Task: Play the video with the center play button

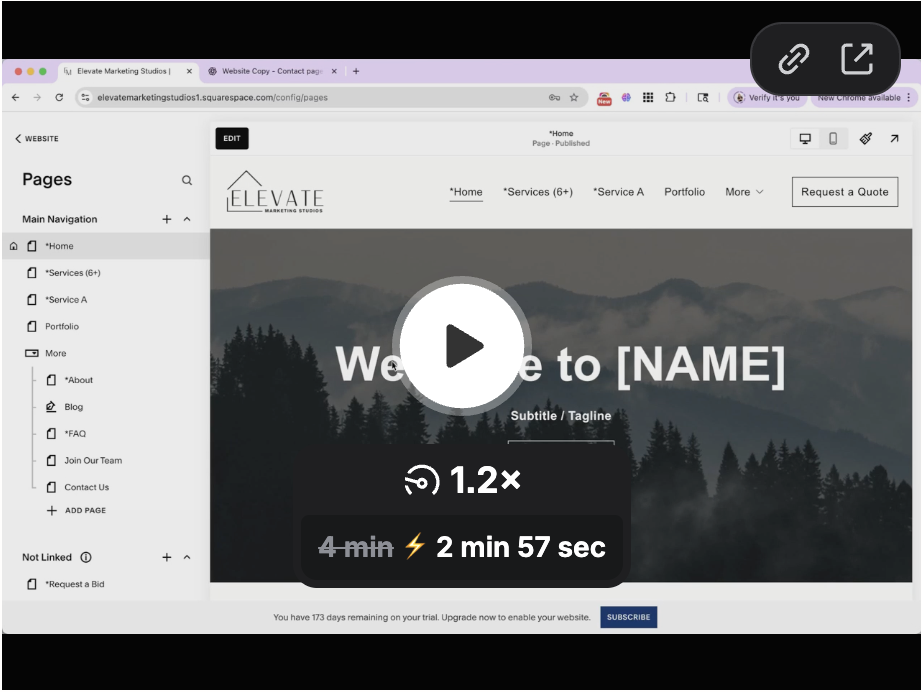Action: point(462,346)
